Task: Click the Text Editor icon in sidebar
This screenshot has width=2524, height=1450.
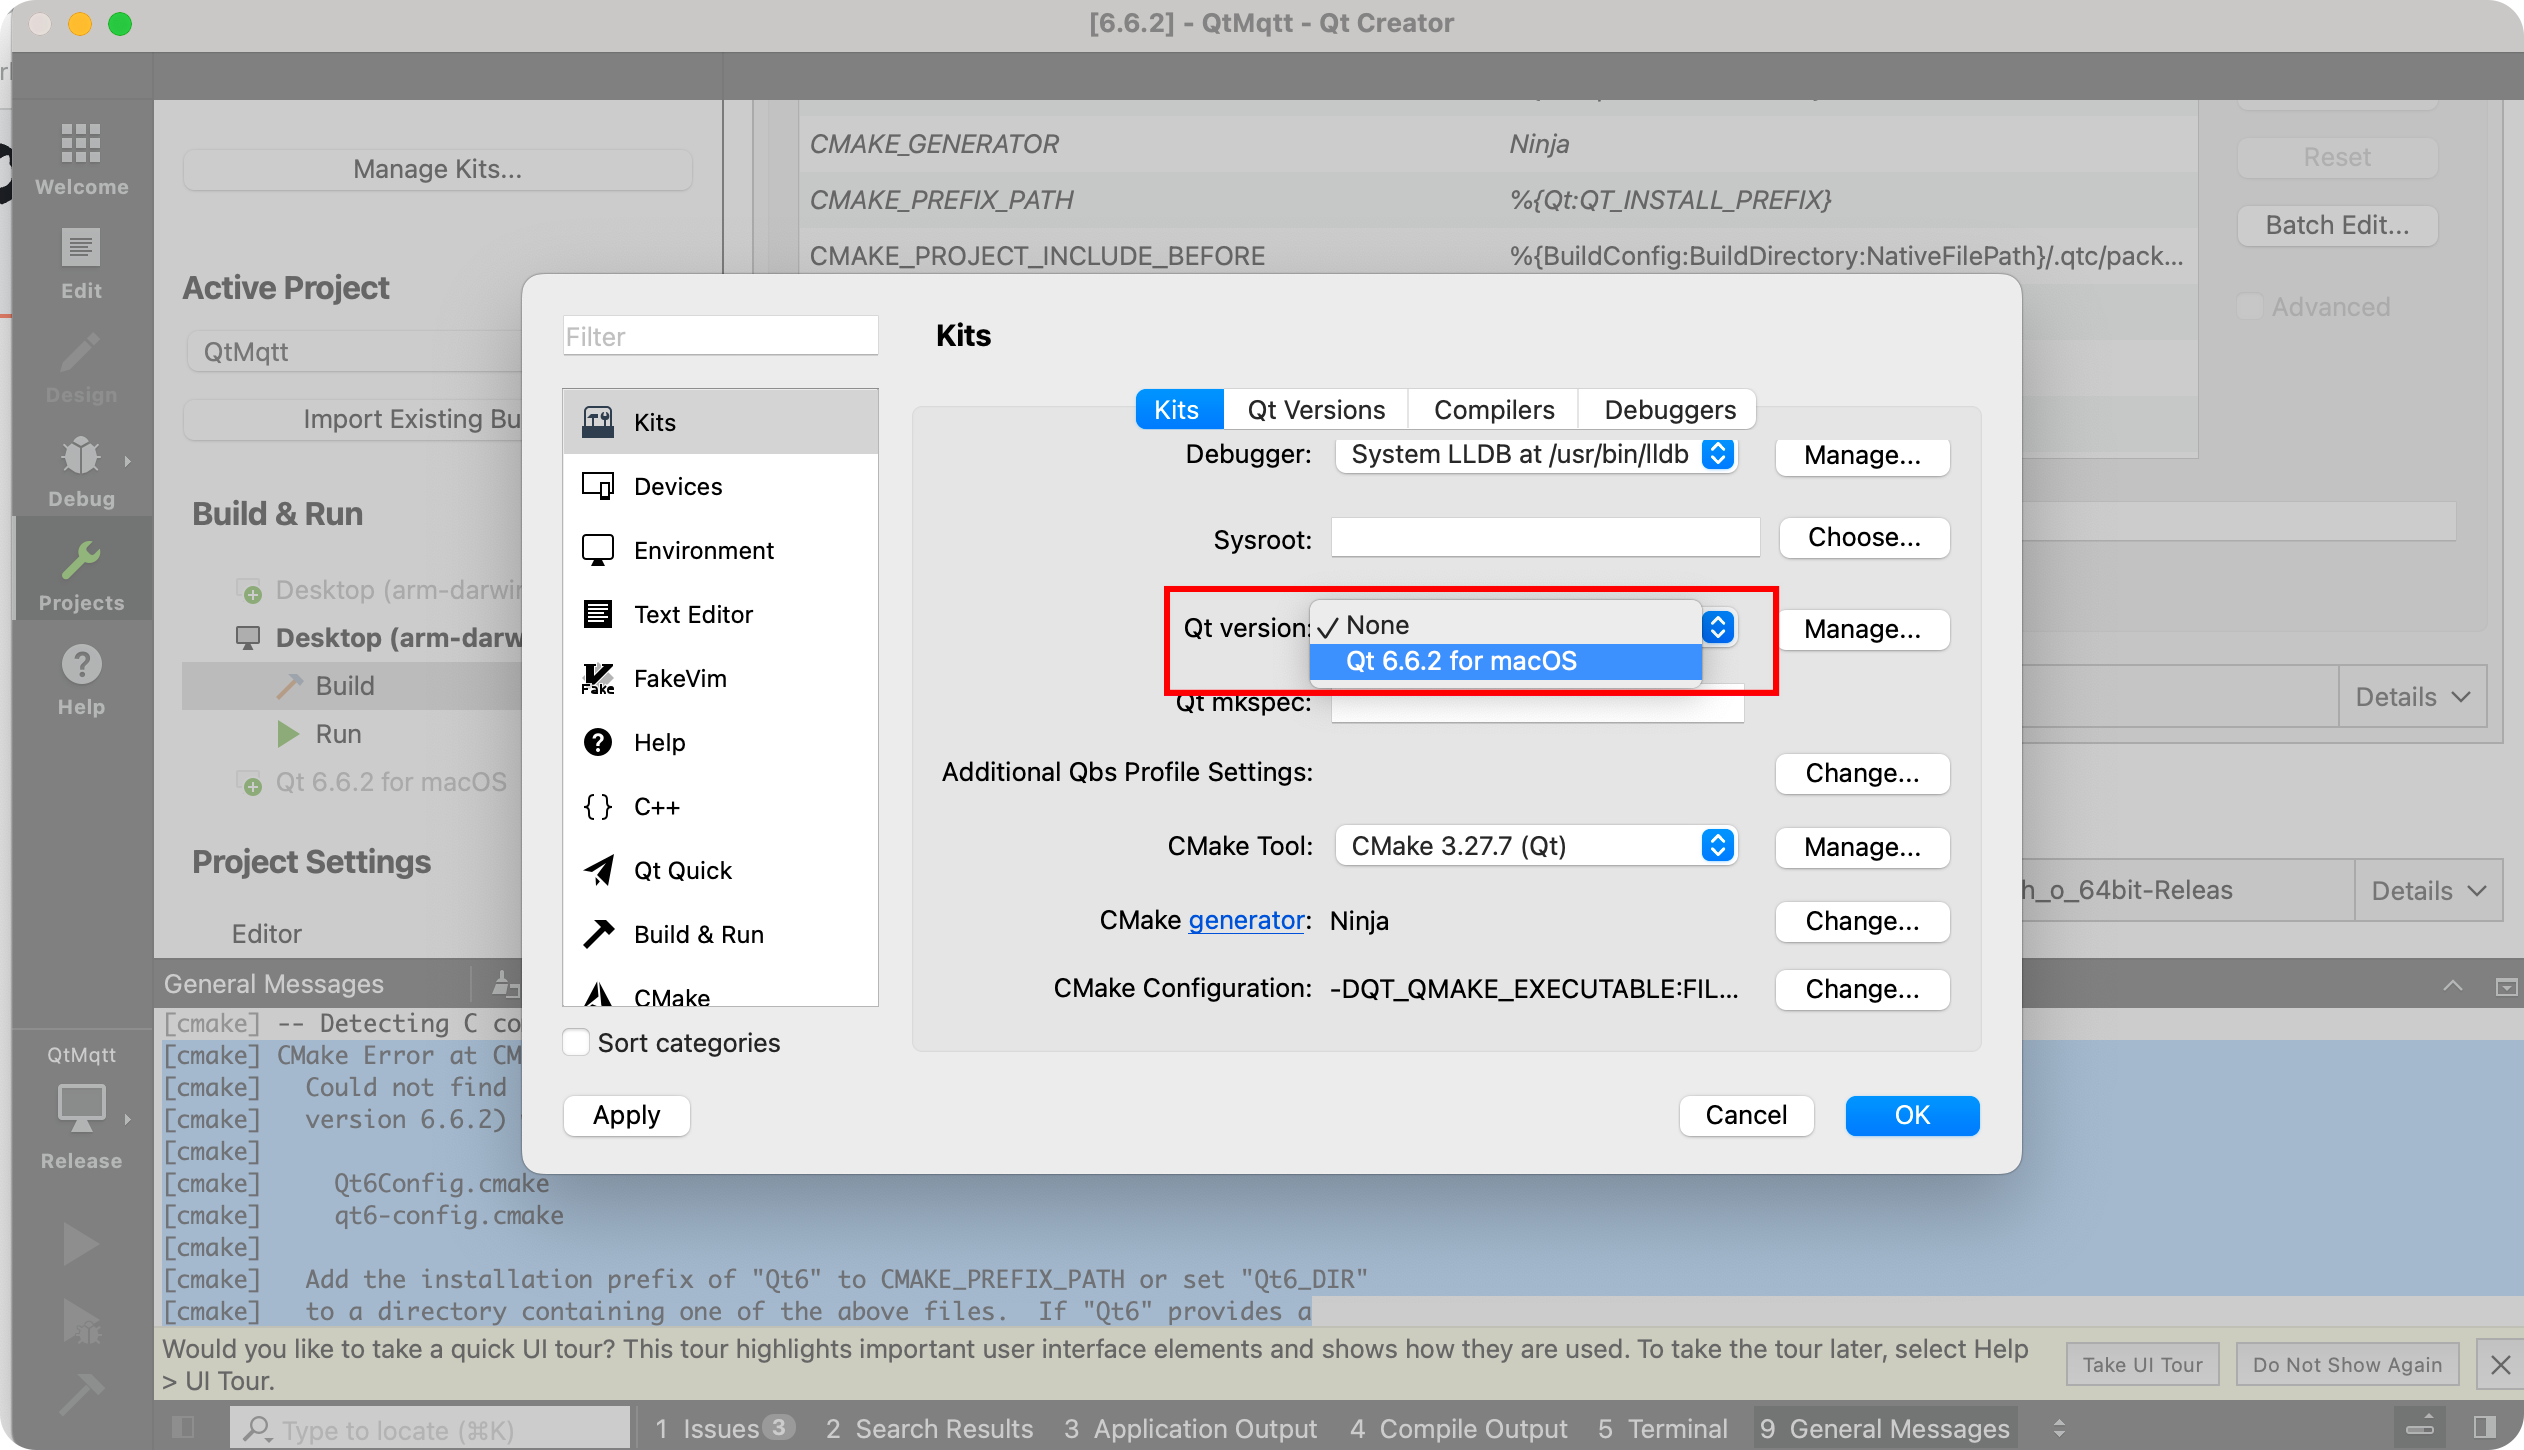Action: [x=598, y=612]
